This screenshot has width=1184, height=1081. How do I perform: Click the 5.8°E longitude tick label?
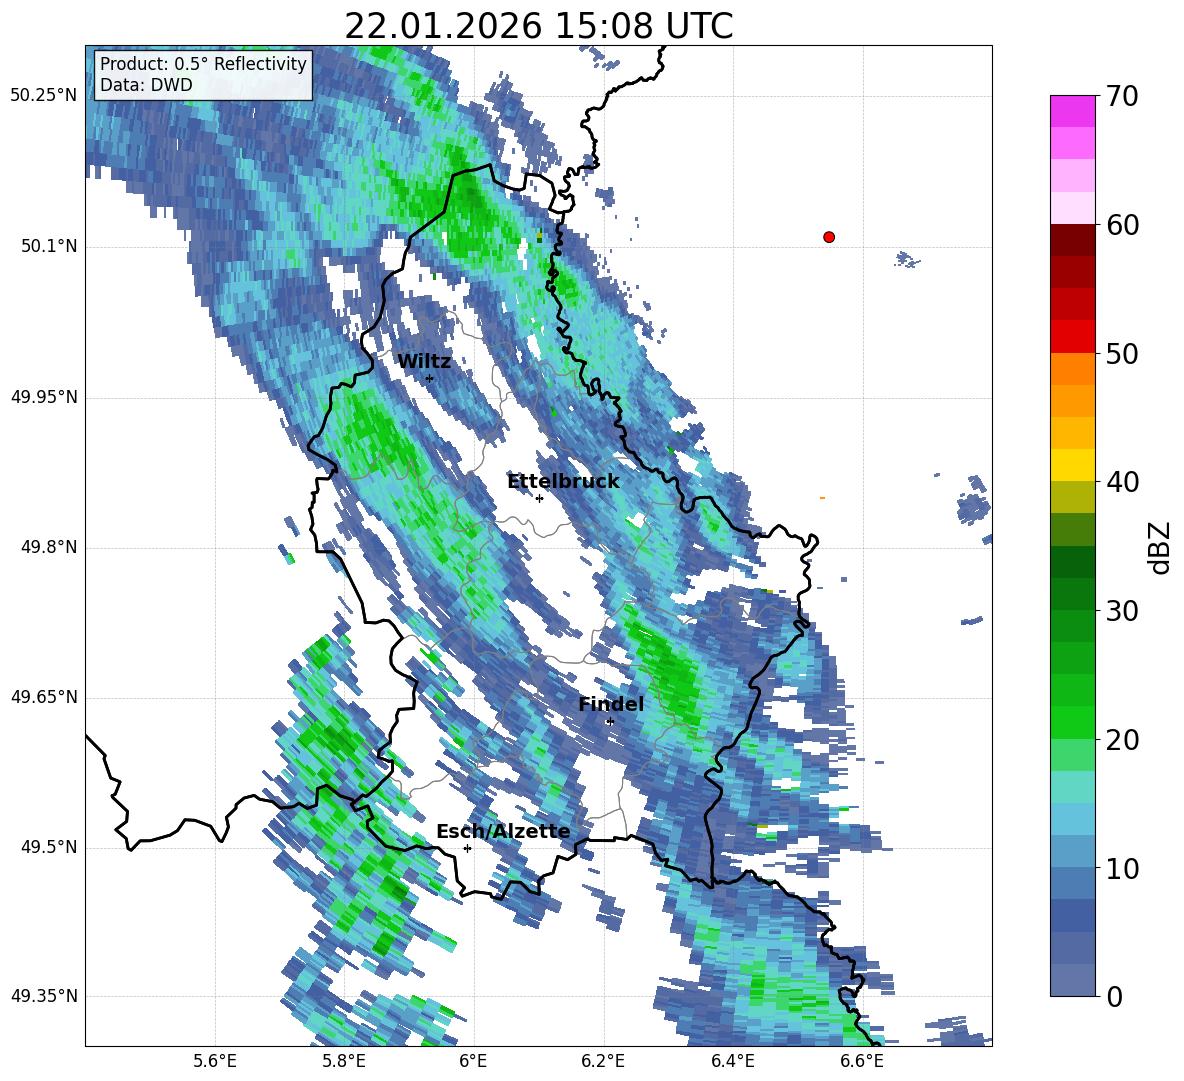click(x=344, y=1061)
